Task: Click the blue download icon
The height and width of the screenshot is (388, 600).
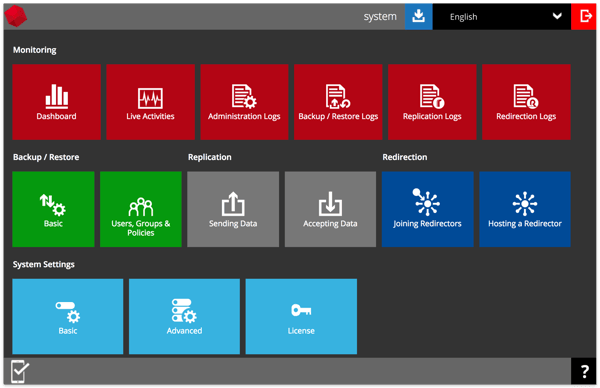Action: 419,16
